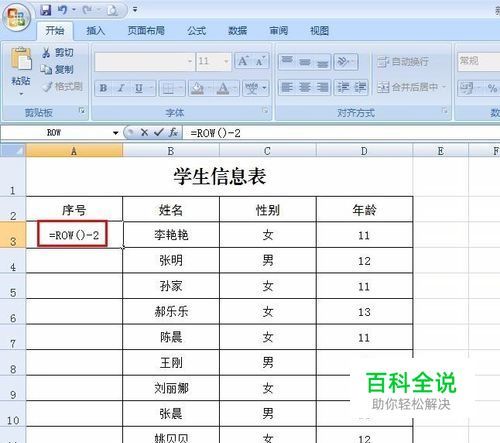Image resolution: width=500 pixels, height=443 pixels.
Task: Open the fill color dropdown arrow
Action: (210, 88)
